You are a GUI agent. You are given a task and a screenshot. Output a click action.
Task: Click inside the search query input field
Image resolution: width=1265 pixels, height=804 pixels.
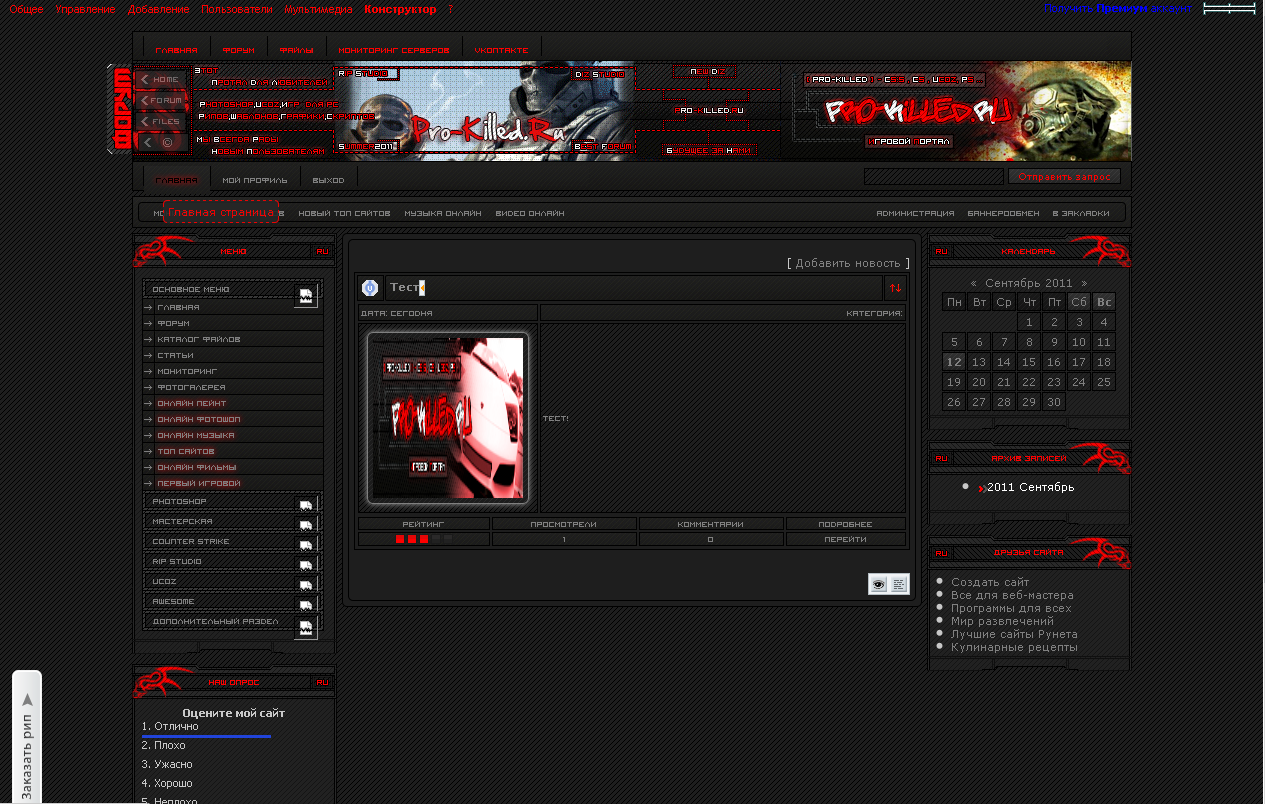933,176
